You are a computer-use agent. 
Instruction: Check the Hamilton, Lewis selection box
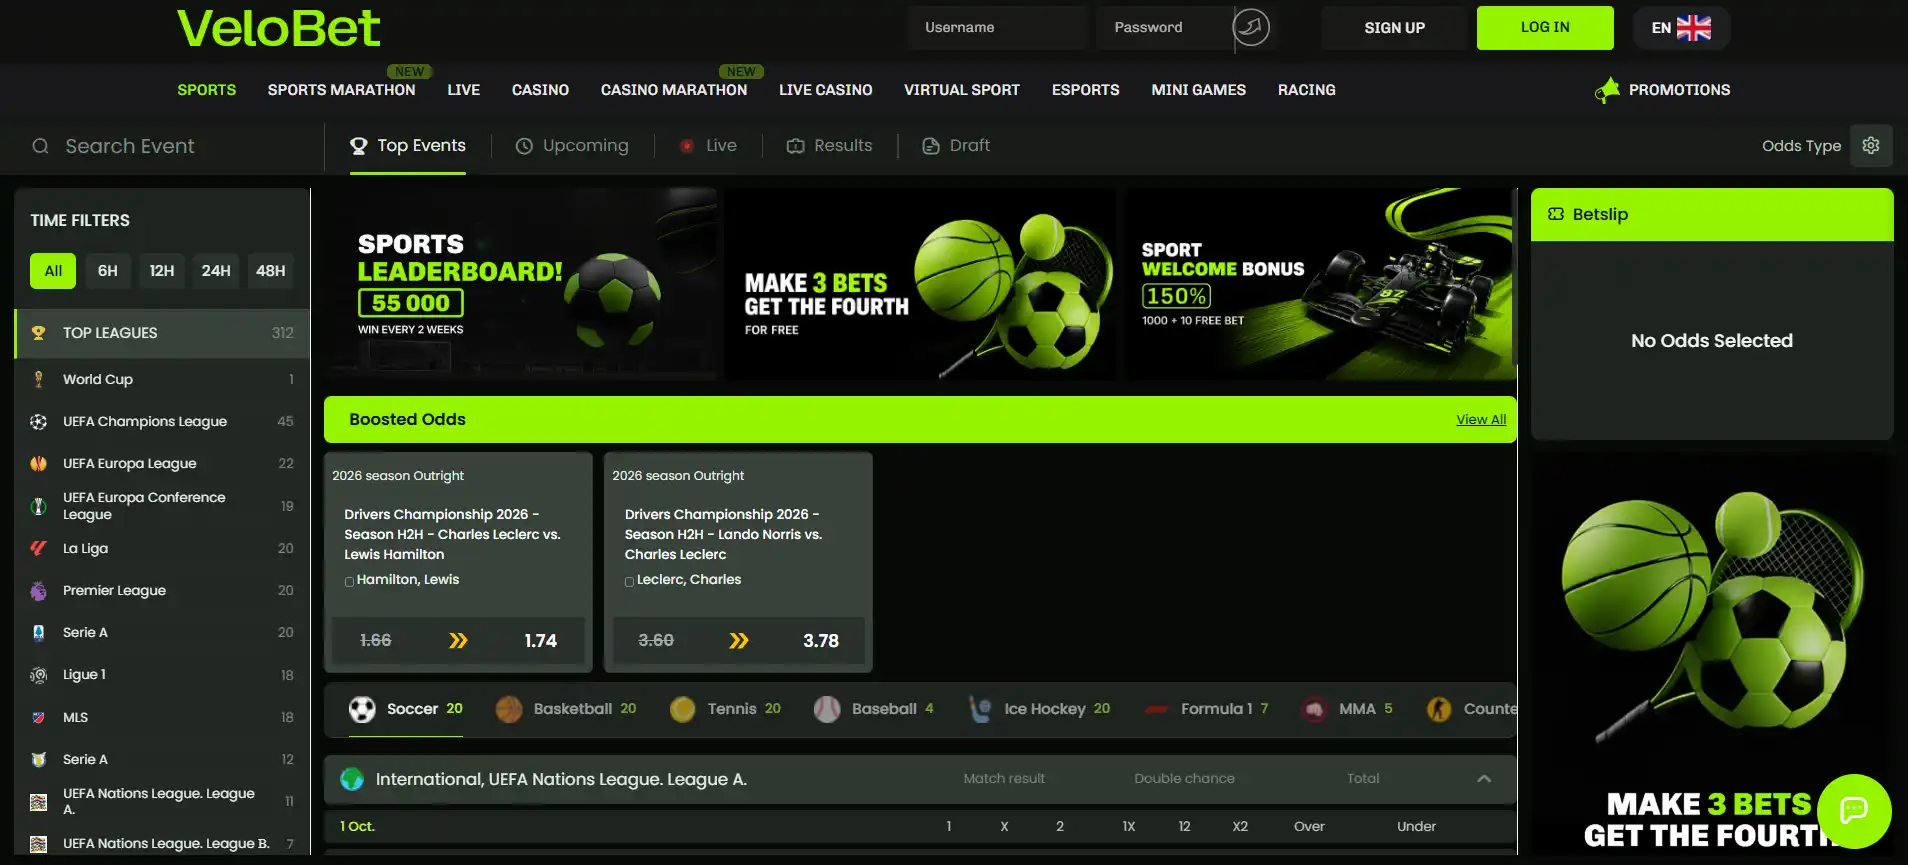coord(349,581)
